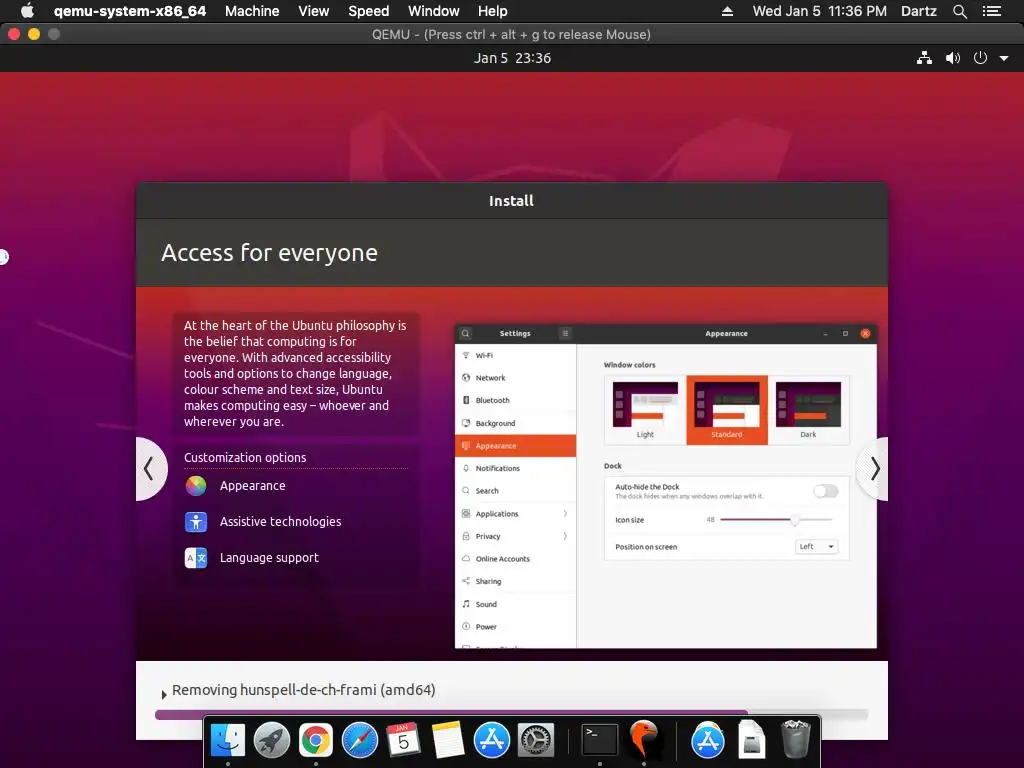Open the Help menu

click(492, 11)
